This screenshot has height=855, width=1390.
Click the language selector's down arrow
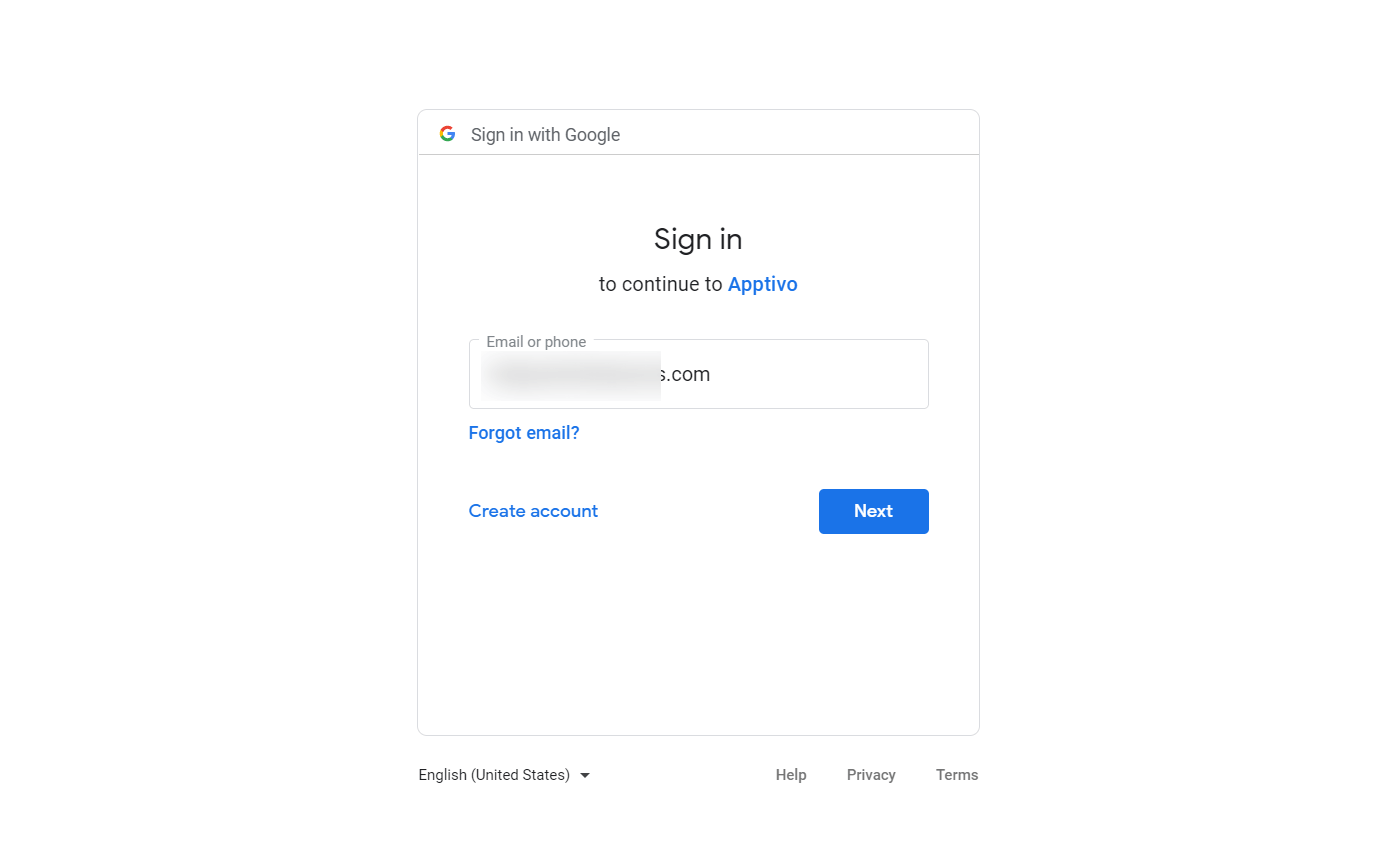(x=585, y=775)
